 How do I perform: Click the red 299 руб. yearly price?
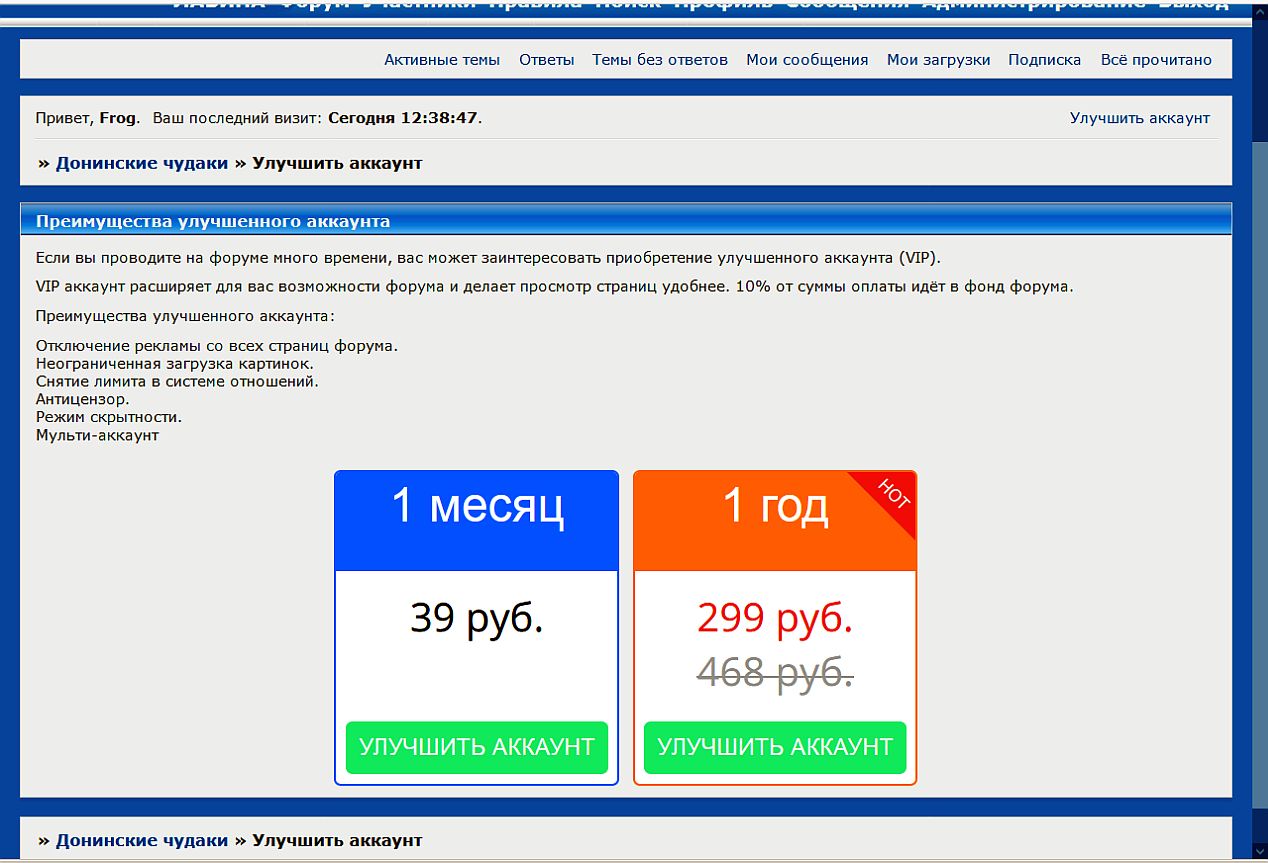pyautogui.click(x=774, y=618)
